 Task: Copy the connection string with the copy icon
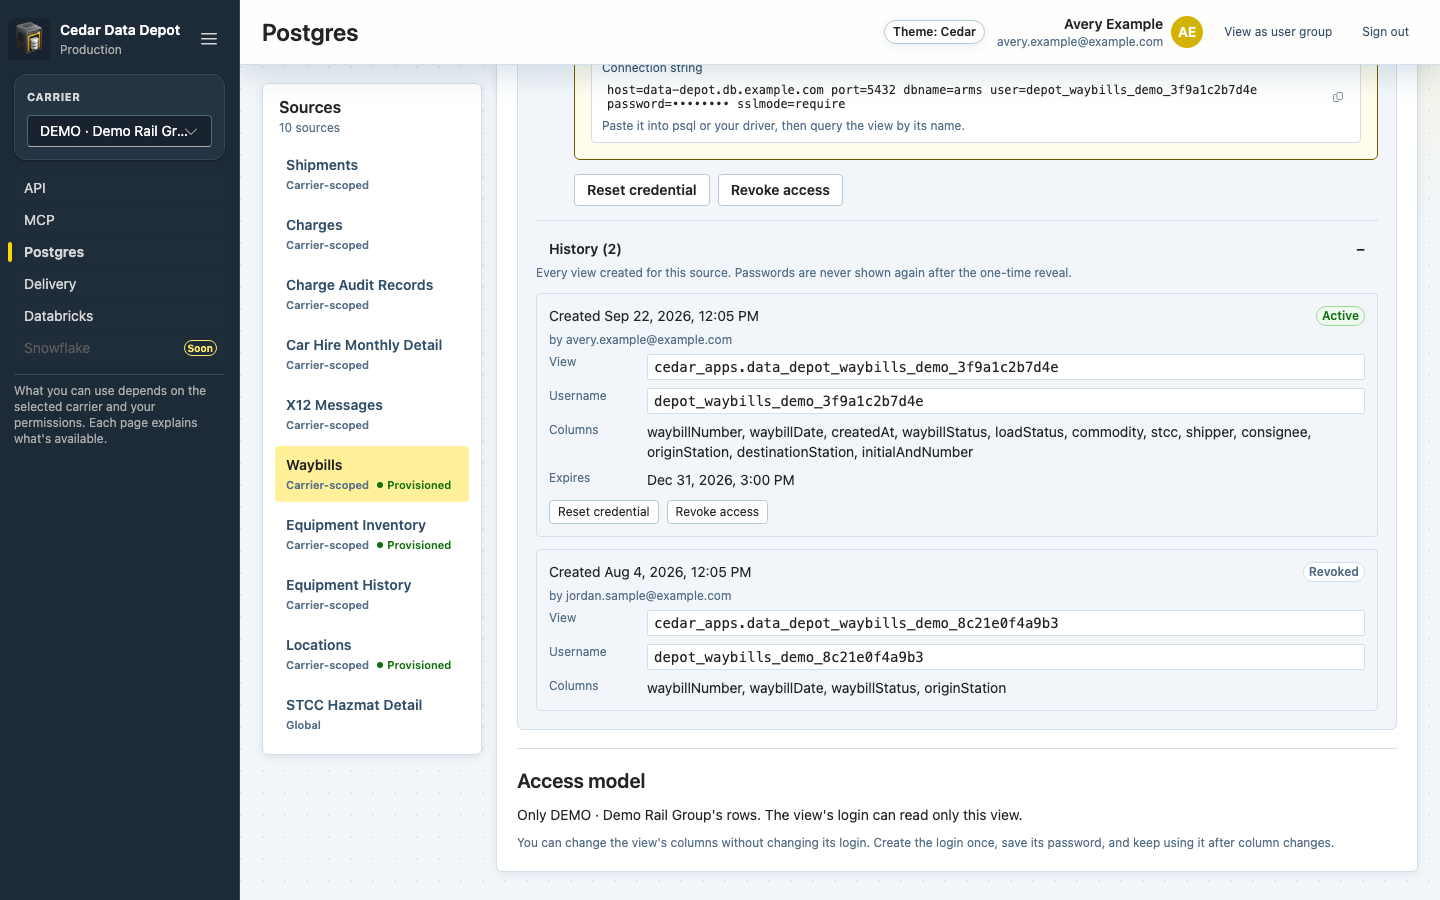pyautogui.click(x=1338, y=97)
